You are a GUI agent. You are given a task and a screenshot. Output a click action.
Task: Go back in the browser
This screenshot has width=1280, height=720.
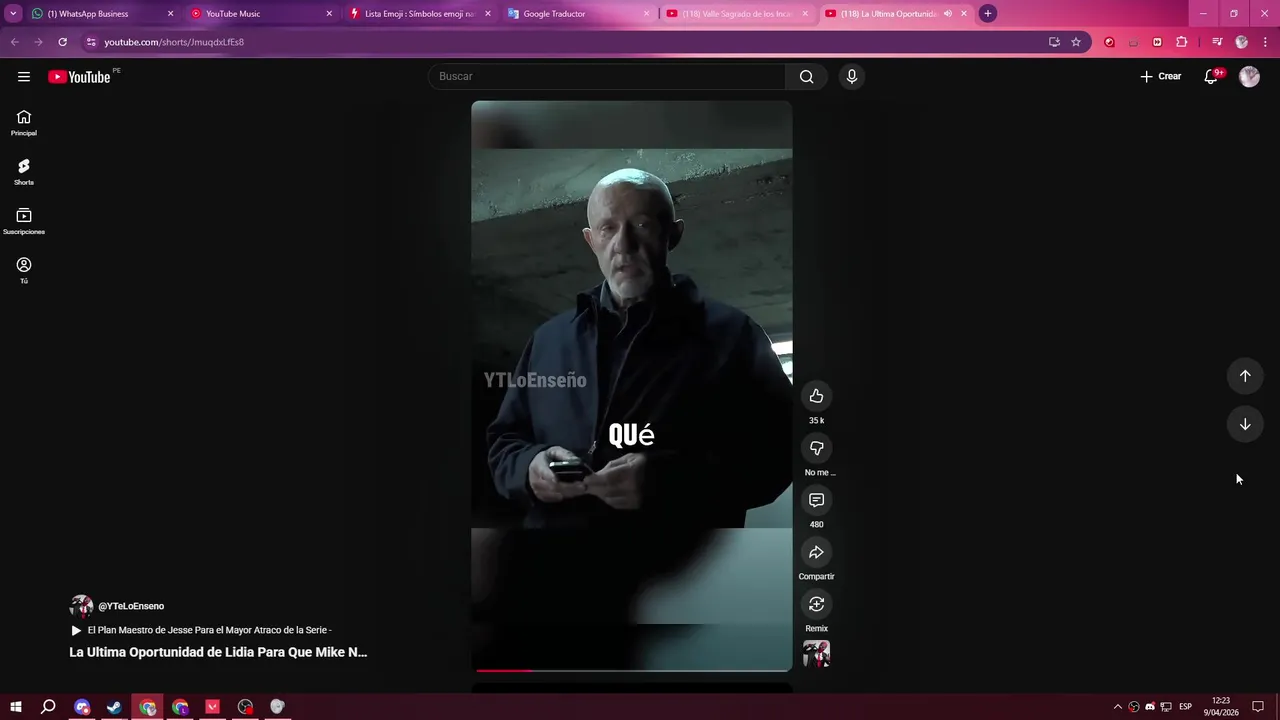coord(14,42)
